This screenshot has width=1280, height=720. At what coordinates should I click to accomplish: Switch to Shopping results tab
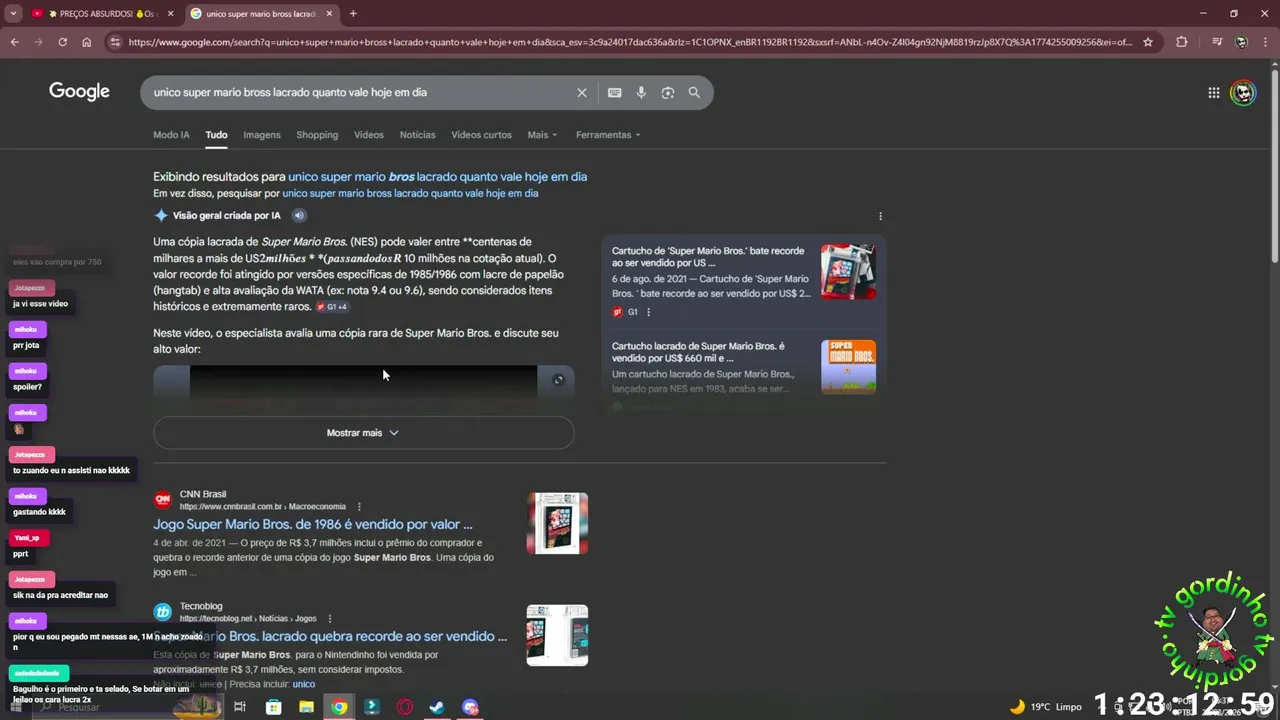pyautogui.click(x=317, y=135)
